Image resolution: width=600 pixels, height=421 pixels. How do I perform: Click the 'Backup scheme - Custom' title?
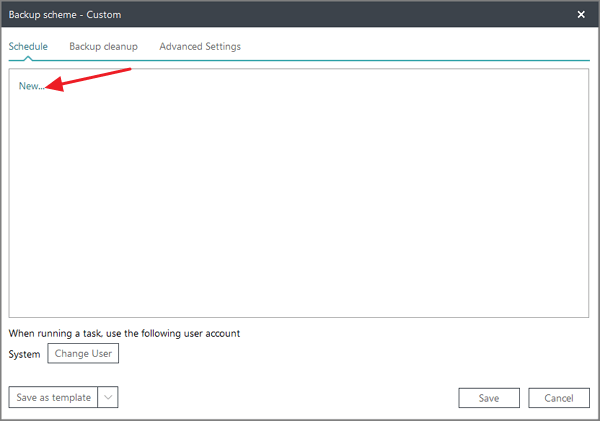pyautogui.click(x=65, y=15)
